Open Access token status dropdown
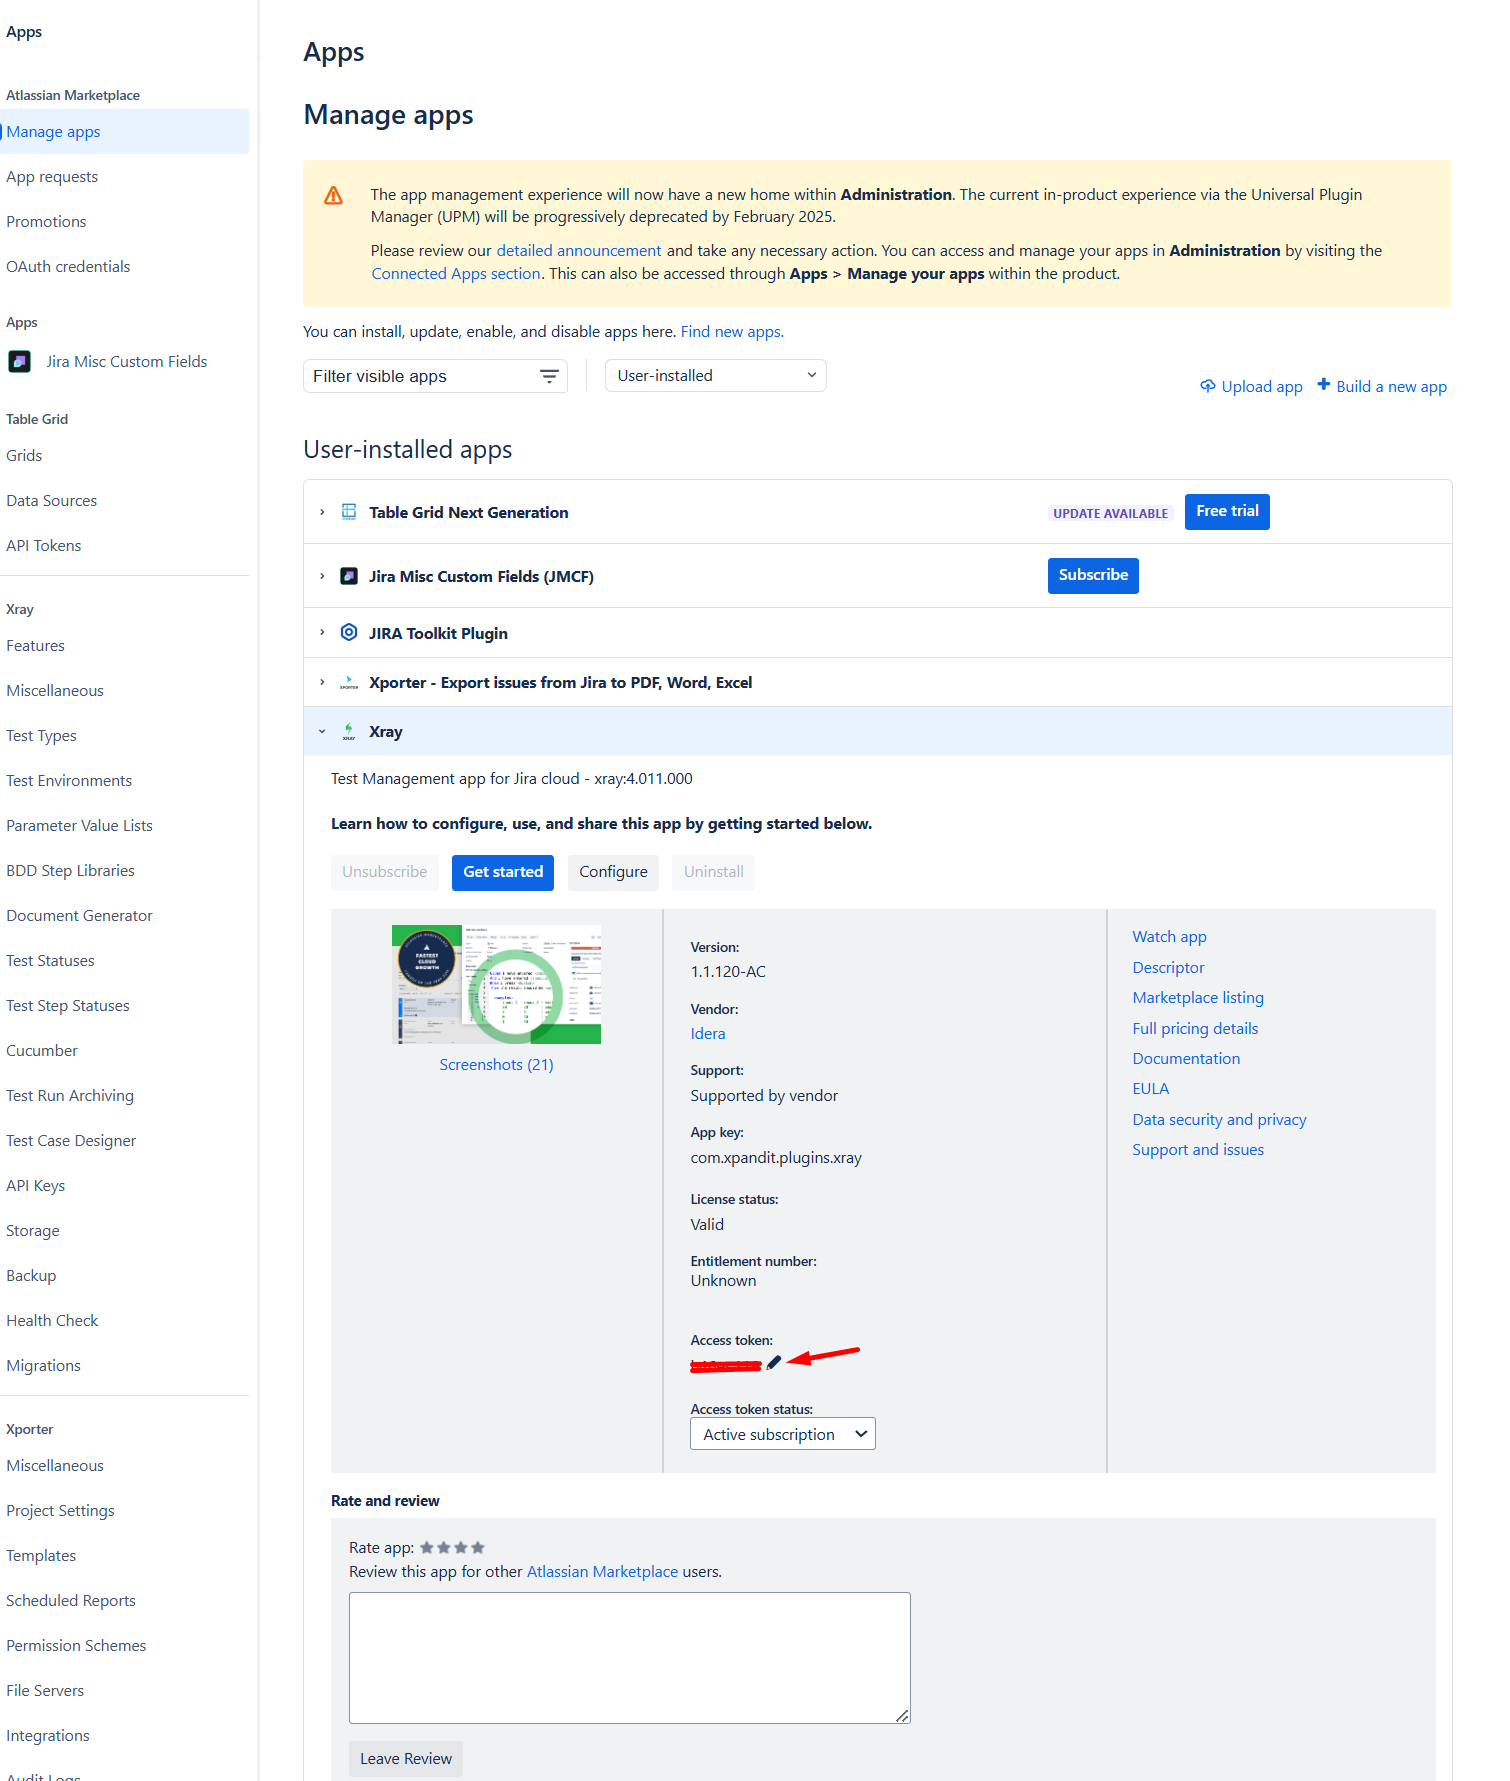 pyautogui.click(x=783, y=1434)
